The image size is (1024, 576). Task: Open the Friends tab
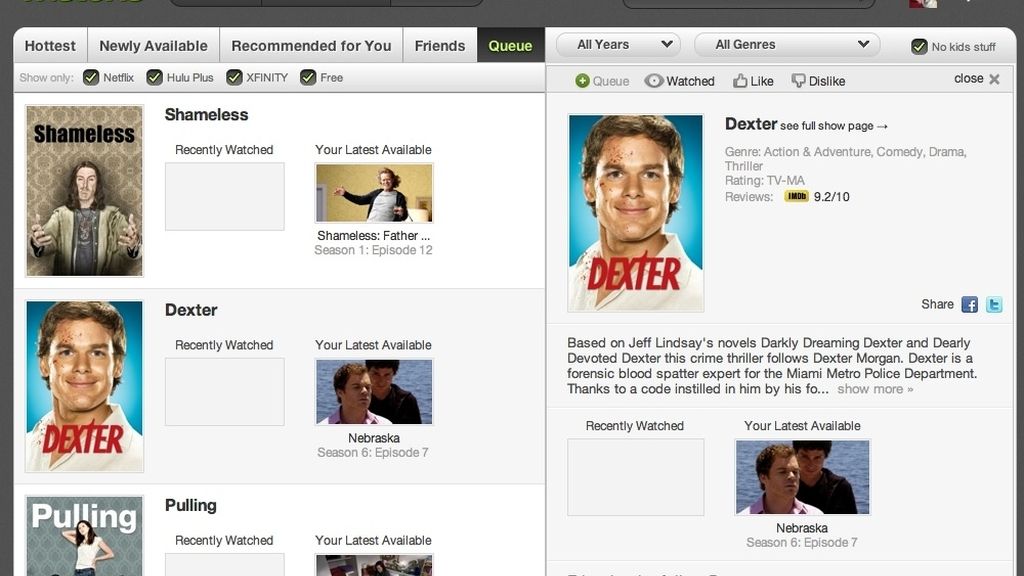[440, 46]
